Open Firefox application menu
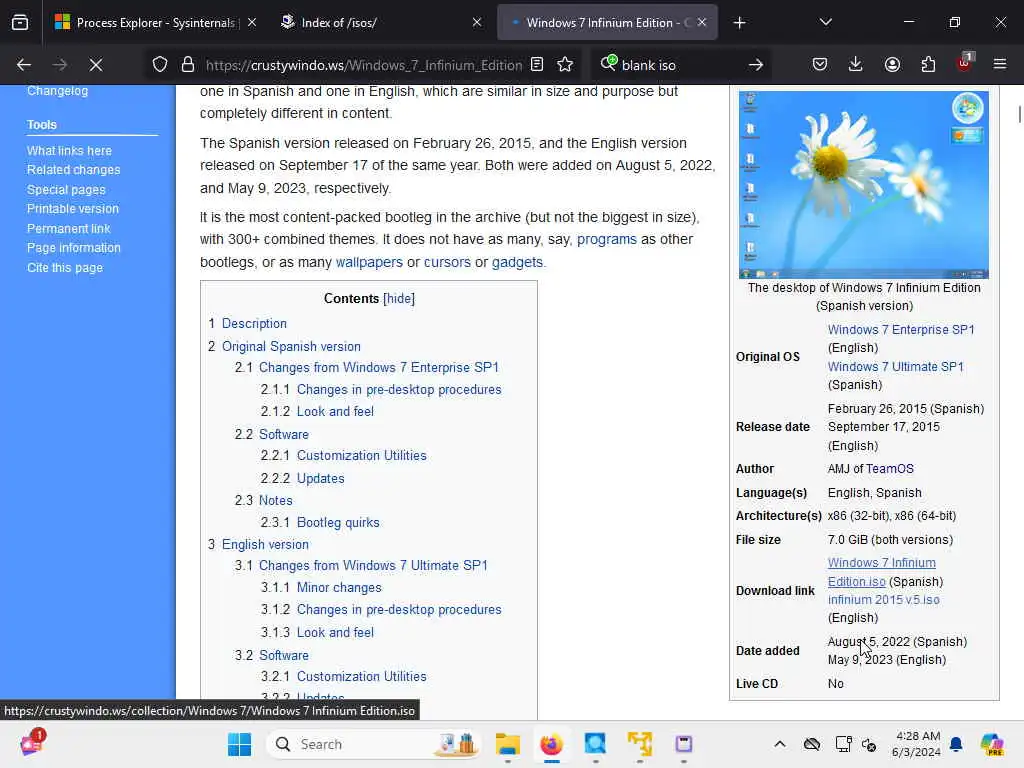Image resolution: width=1024 pixels, height=768 pixels. (1000, 64)
